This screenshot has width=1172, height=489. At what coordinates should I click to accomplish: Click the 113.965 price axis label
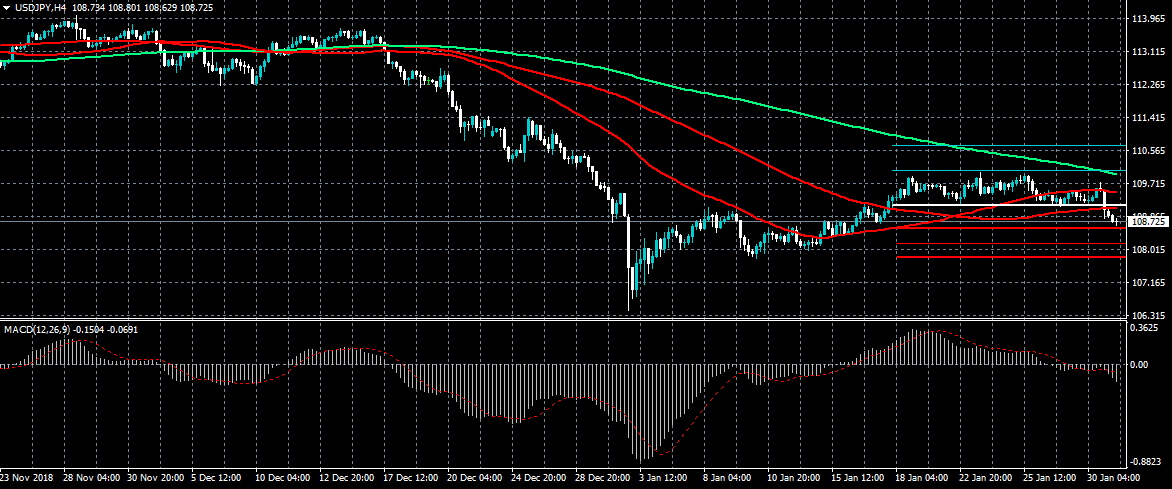(x=1147, y=19)
